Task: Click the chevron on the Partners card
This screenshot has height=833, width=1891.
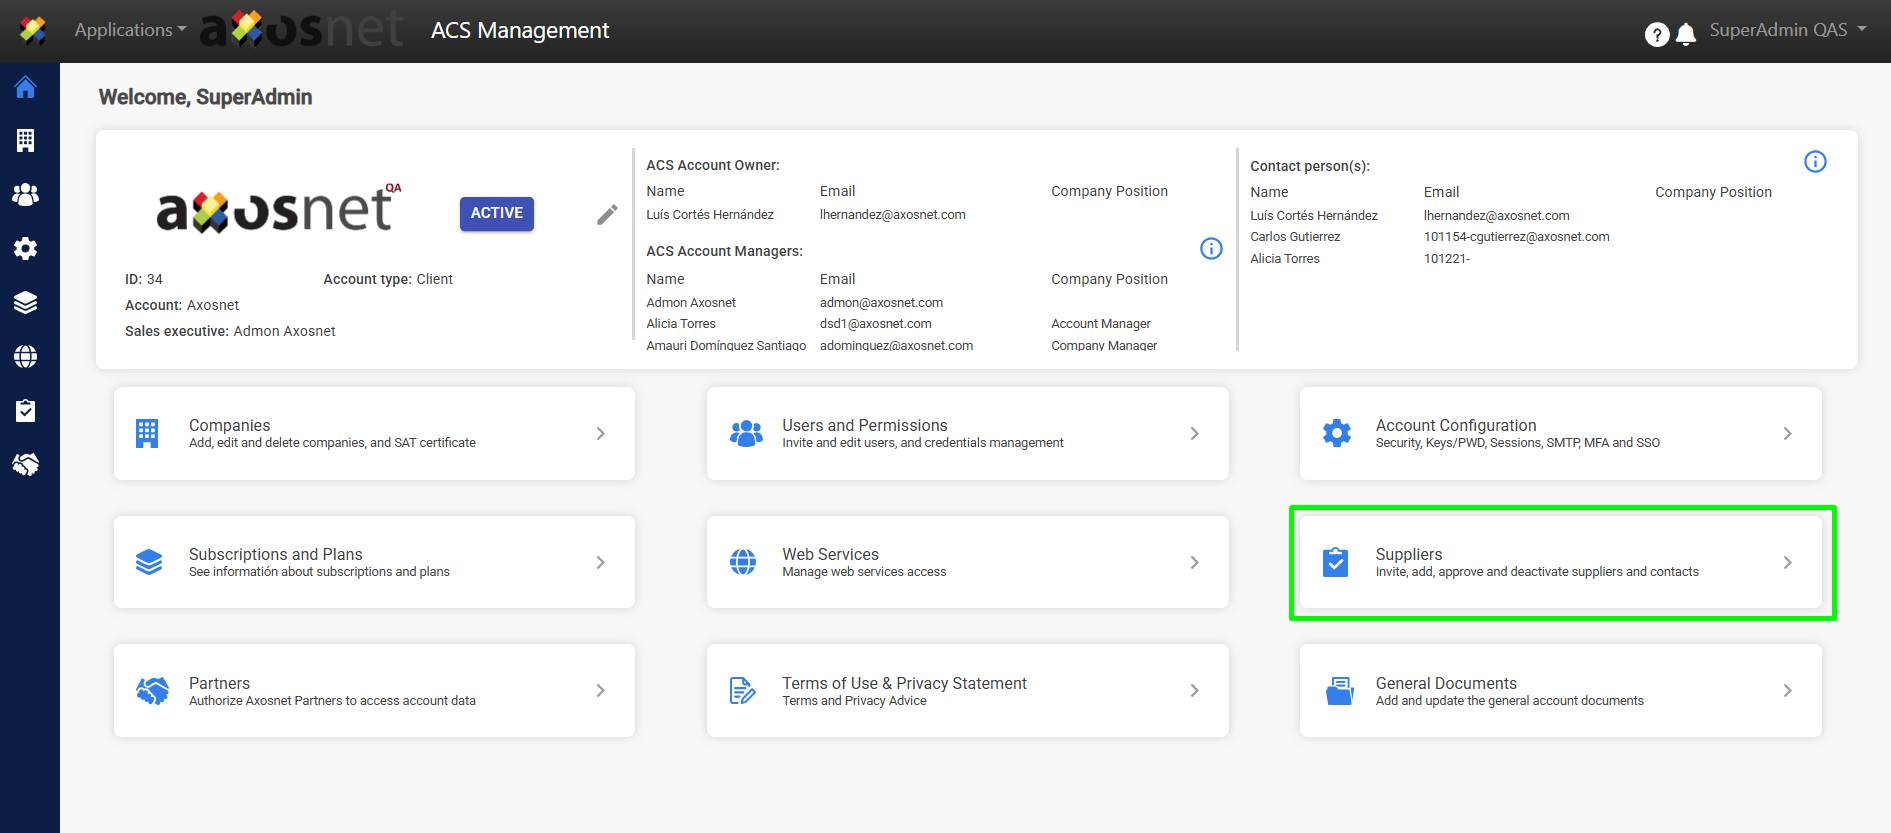Action: (600, 690)
